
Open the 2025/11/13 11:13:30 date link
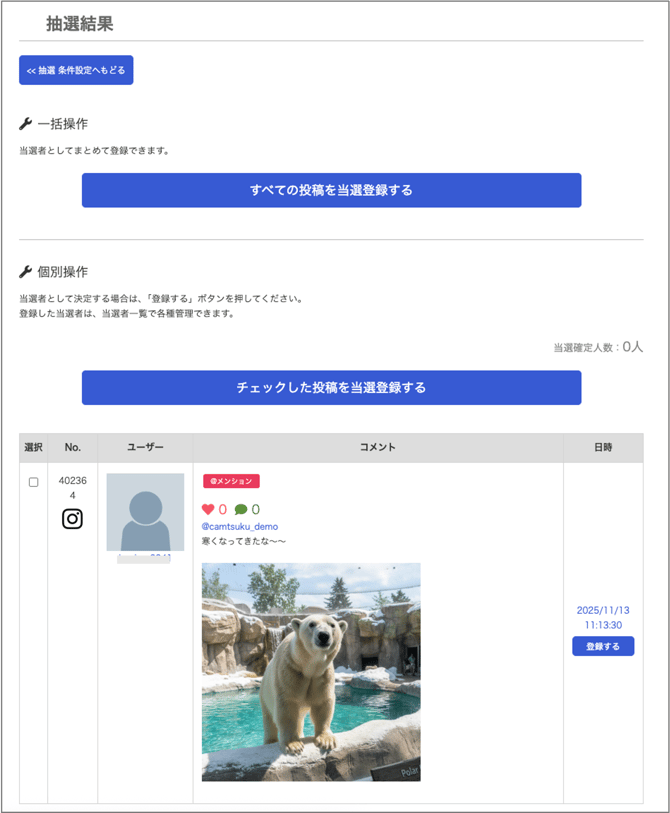(x=603, y=618)
